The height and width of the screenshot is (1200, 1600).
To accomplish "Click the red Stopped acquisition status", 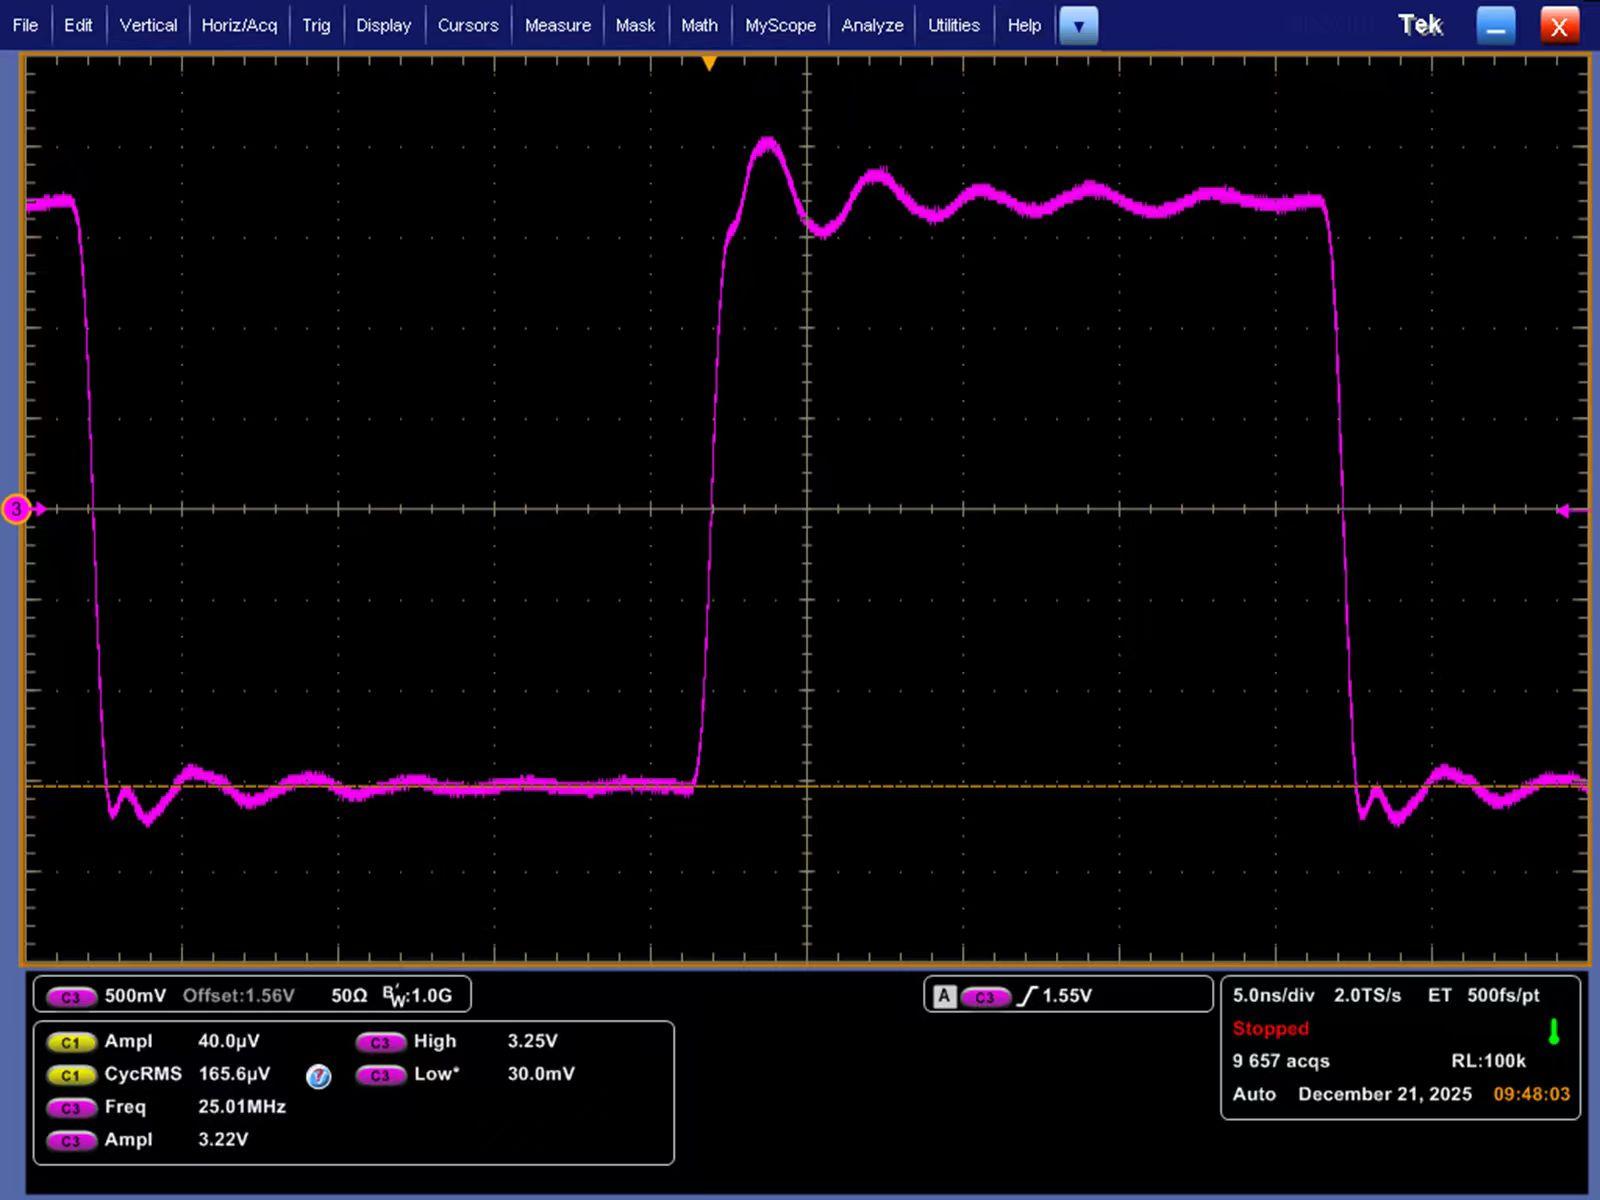I will pyautogui.click(x=1270, y=1028).
